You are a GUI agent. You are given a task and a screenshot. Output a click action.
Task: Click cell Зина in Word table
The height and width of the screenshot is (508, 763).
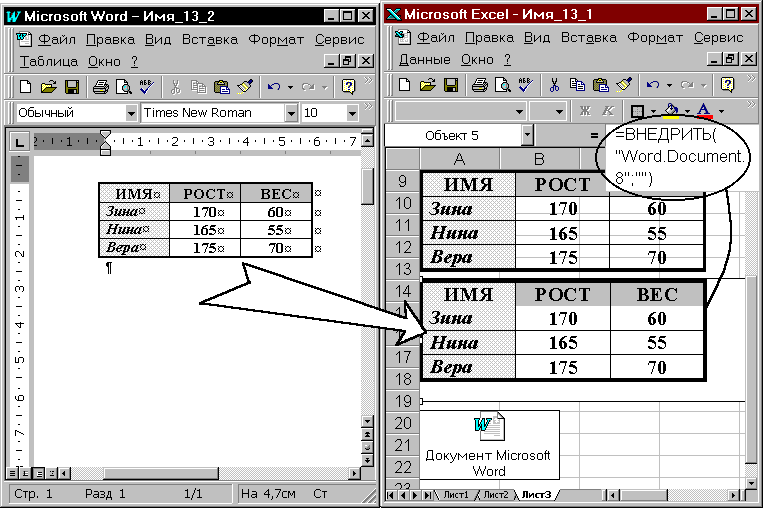coord(134,212)
